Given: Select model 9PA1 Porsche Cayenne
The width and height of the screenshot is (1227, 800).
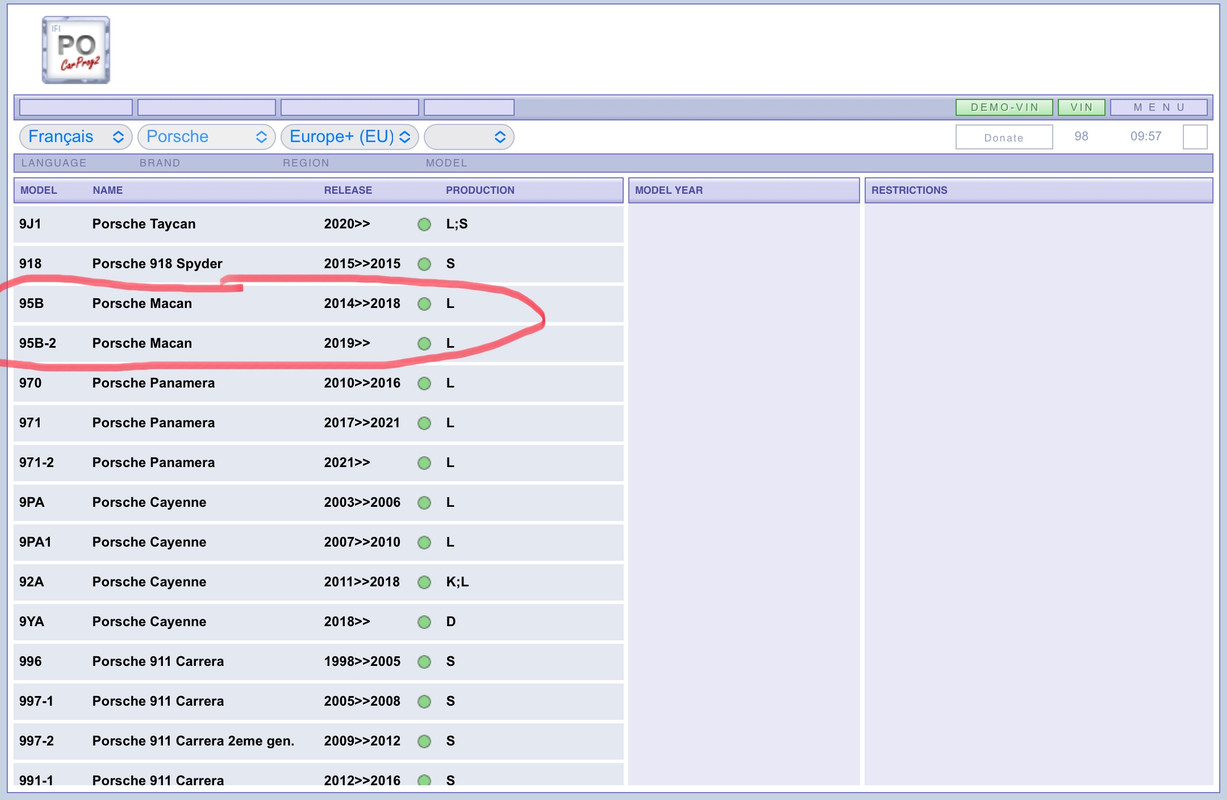Looking at the screenshot, I should pos(319,542).
